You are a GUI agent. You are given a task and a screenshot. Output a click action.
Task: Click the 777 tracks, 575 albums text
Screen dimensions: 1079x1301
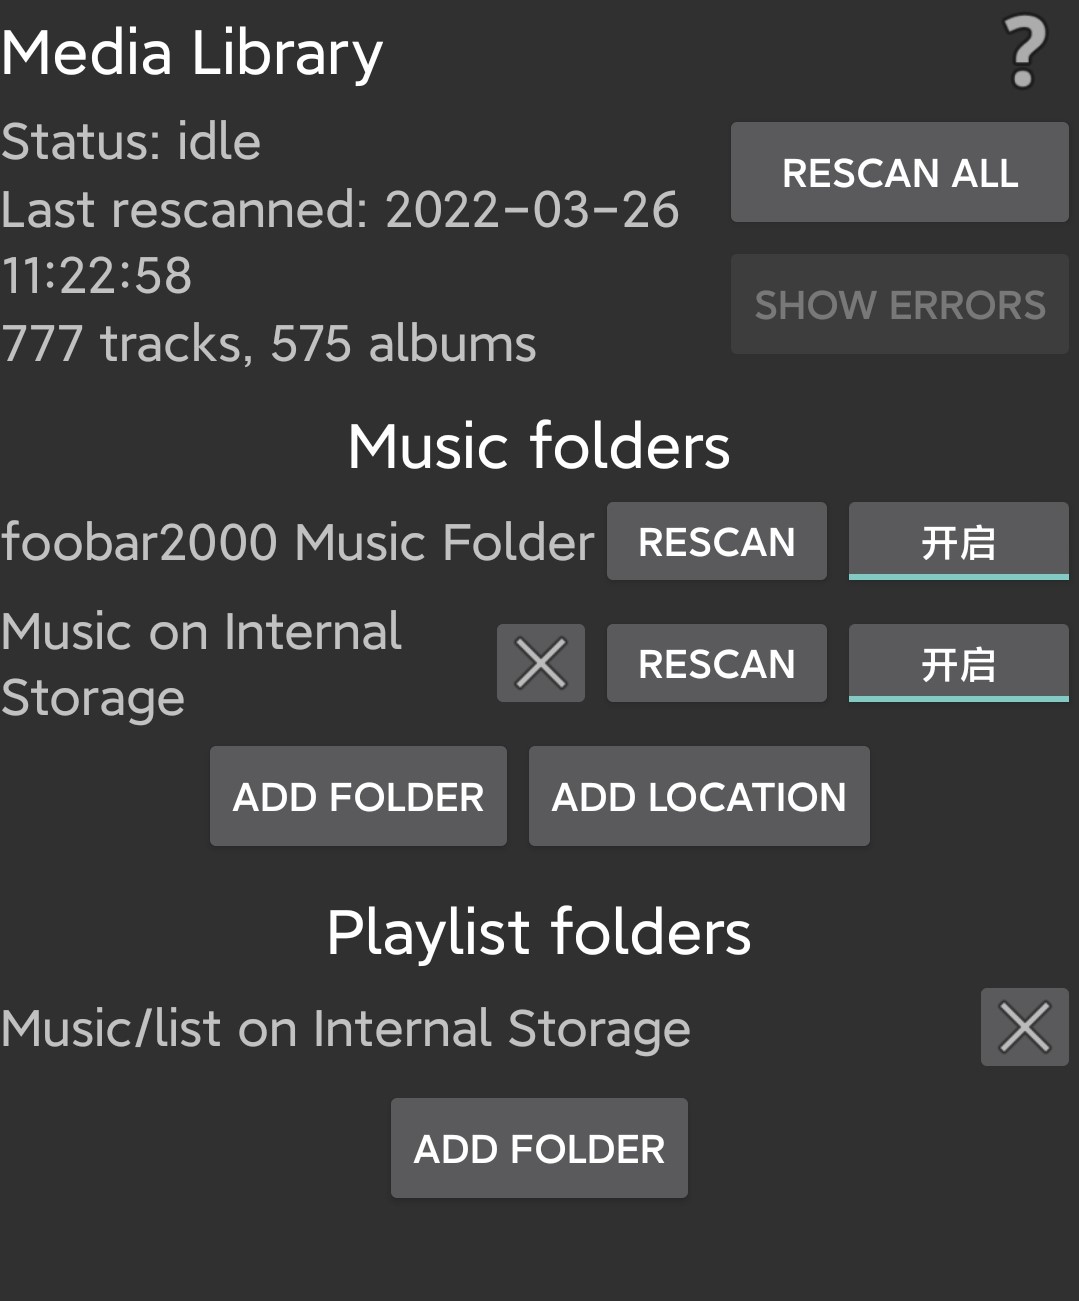[268, 343]
